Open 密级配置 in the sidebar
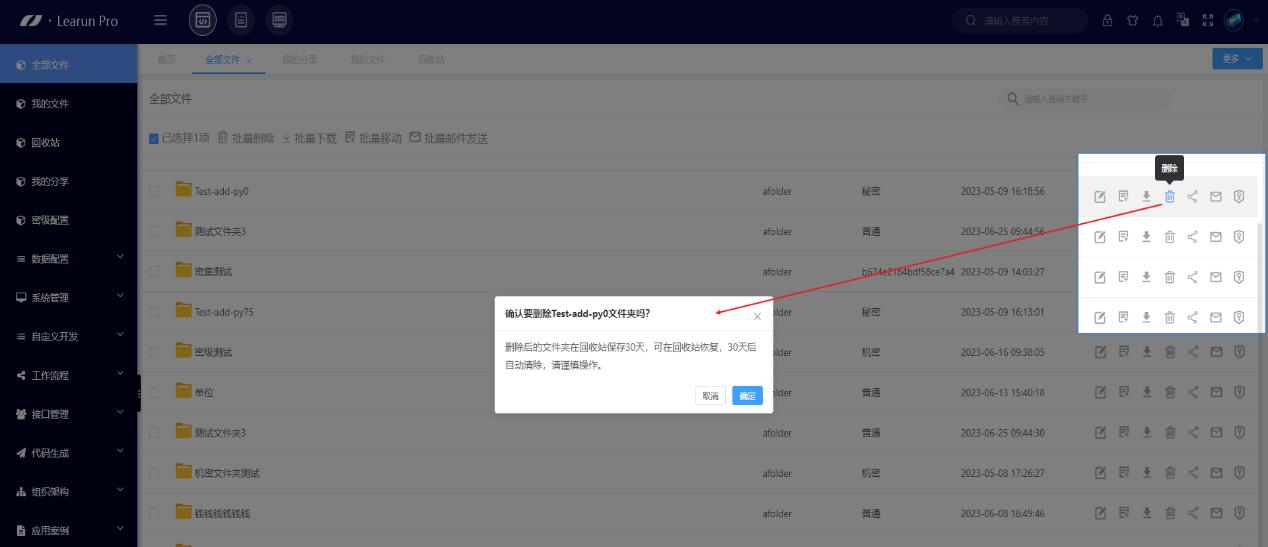The image size is (1268, 547). pyautogui.click(x=69, y=220)
